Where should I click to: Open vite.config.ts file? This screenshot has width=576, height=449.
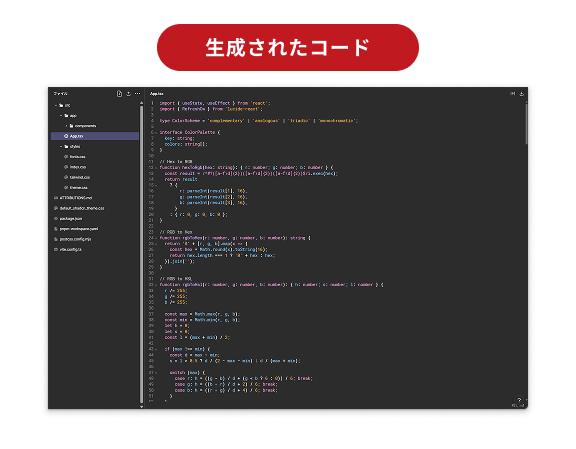[68, 249]
